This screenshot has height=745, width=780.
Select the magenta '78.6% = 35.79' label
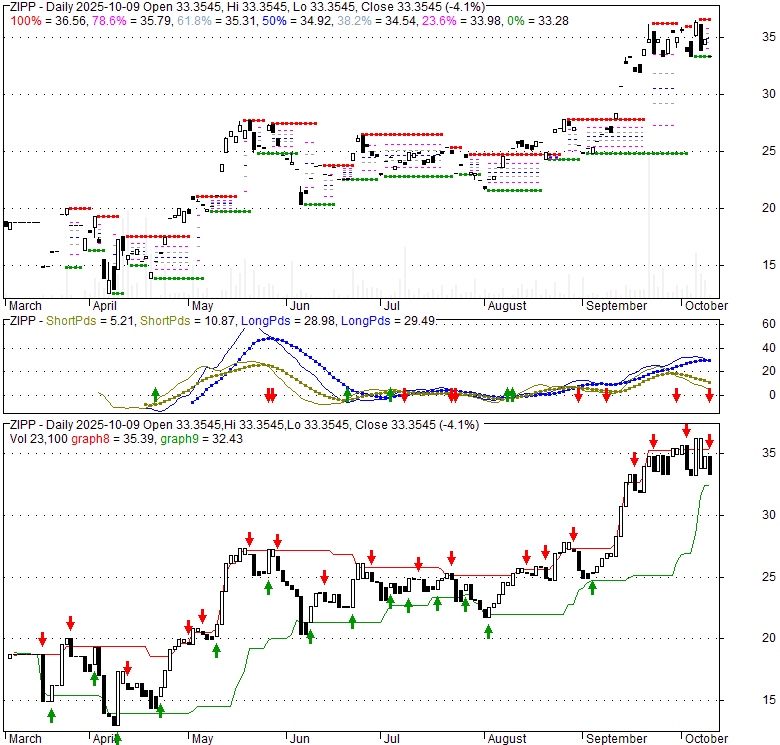133,21
